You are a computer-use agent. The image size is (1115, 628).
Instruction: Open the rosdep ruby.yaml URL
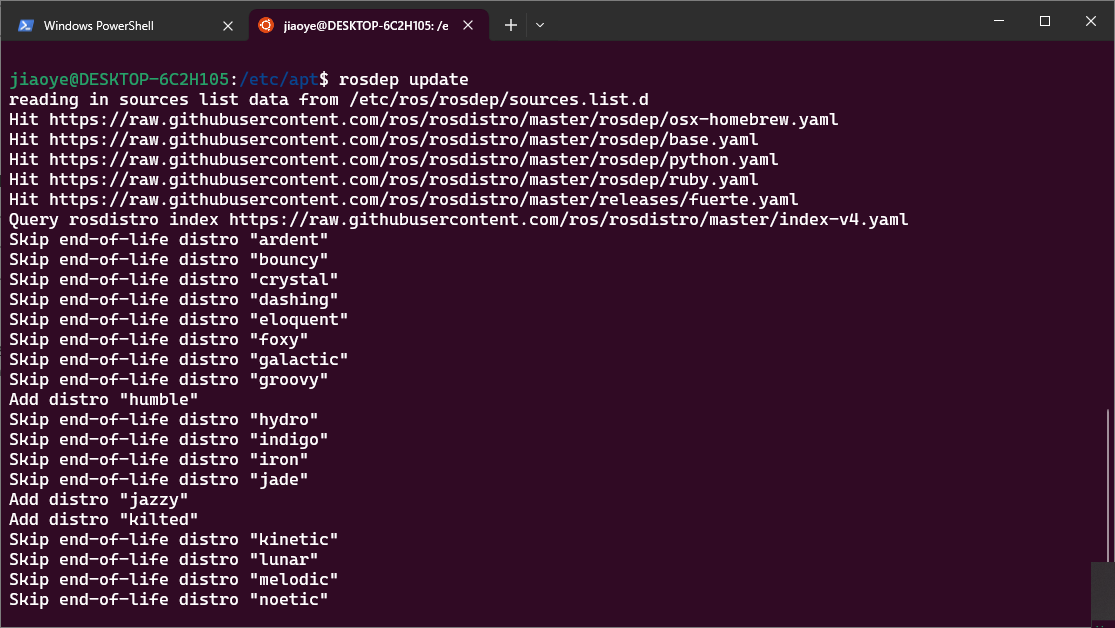(403, 180)
